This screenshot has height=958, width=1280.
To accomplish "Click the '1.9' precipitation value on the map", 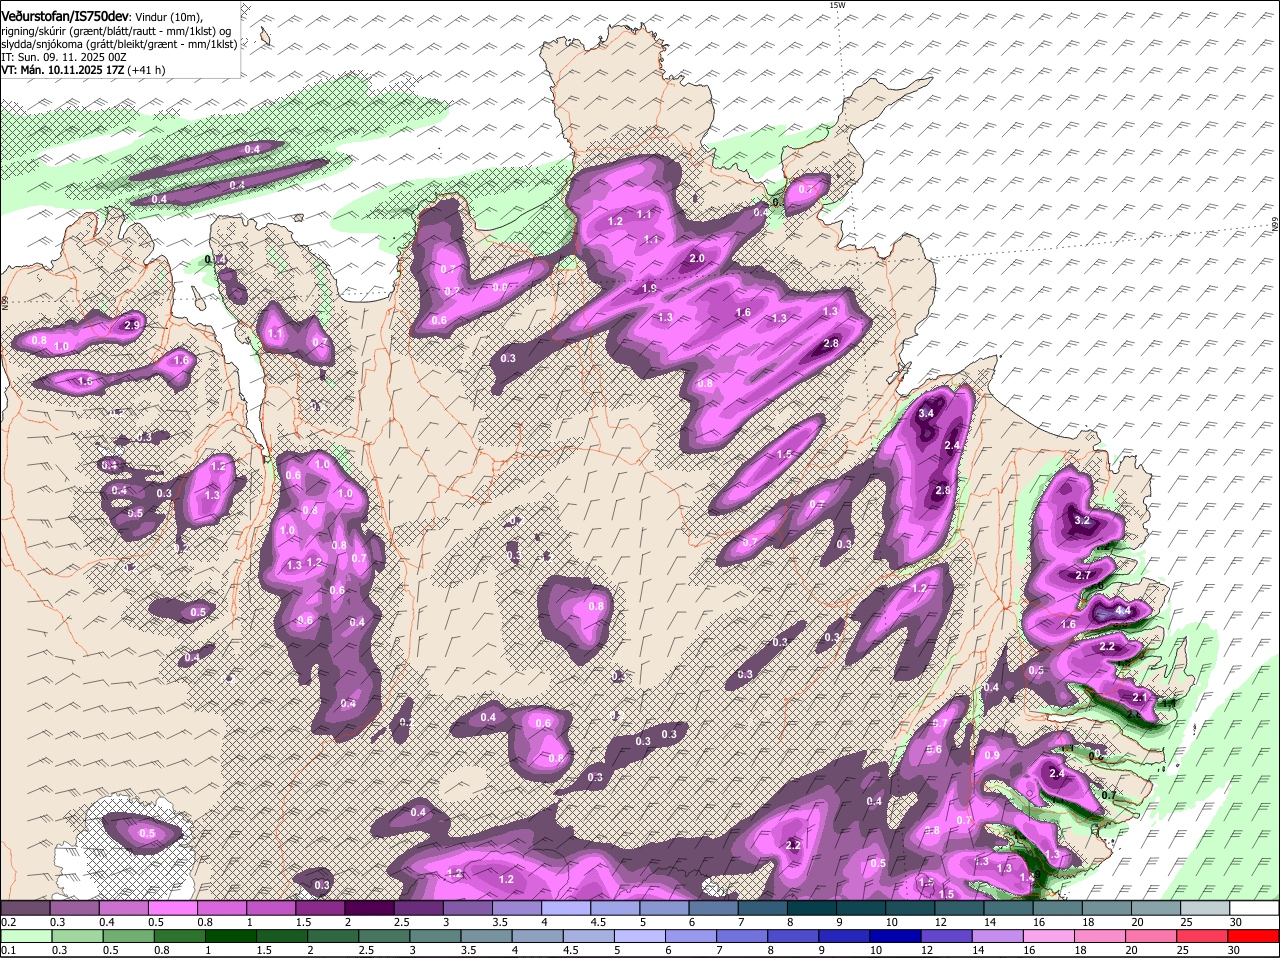I will [649, 288].
